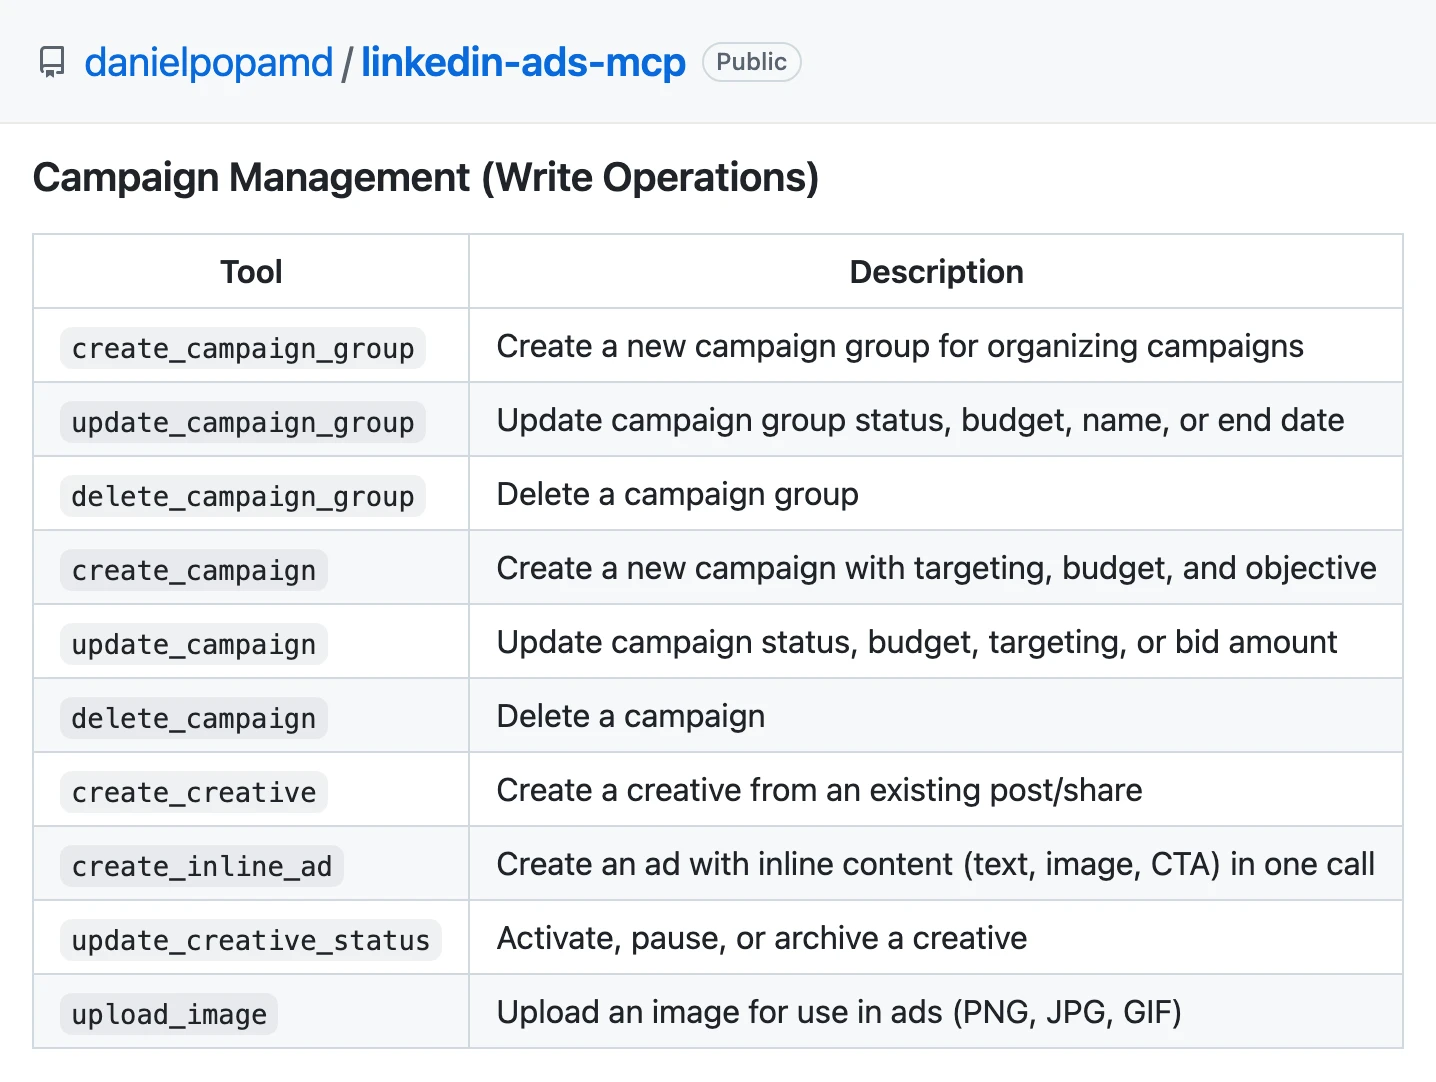The width and height of the screenshot is (1436, 1082).
Task: Click 'Create a new campaign with targeting' description
Action: 936,568
